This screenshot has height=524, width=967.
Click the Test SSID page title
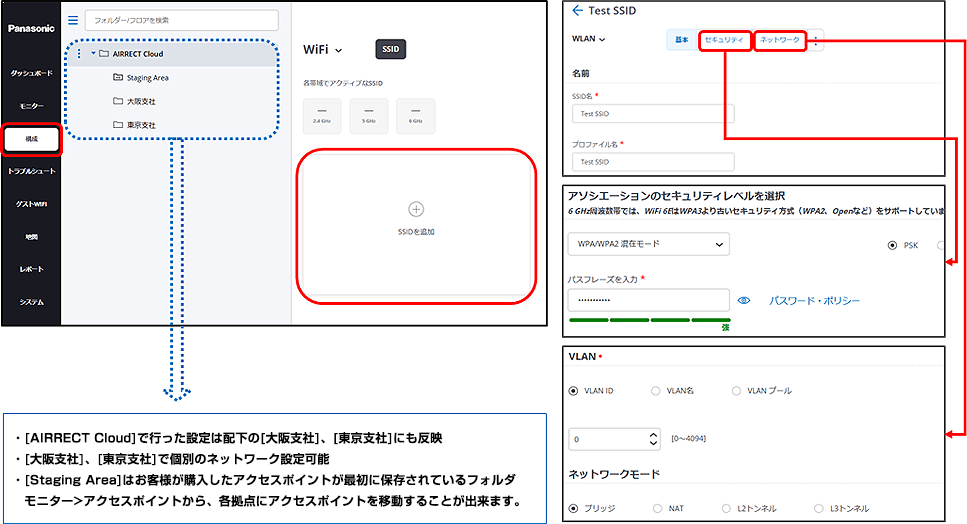[612, 10]
